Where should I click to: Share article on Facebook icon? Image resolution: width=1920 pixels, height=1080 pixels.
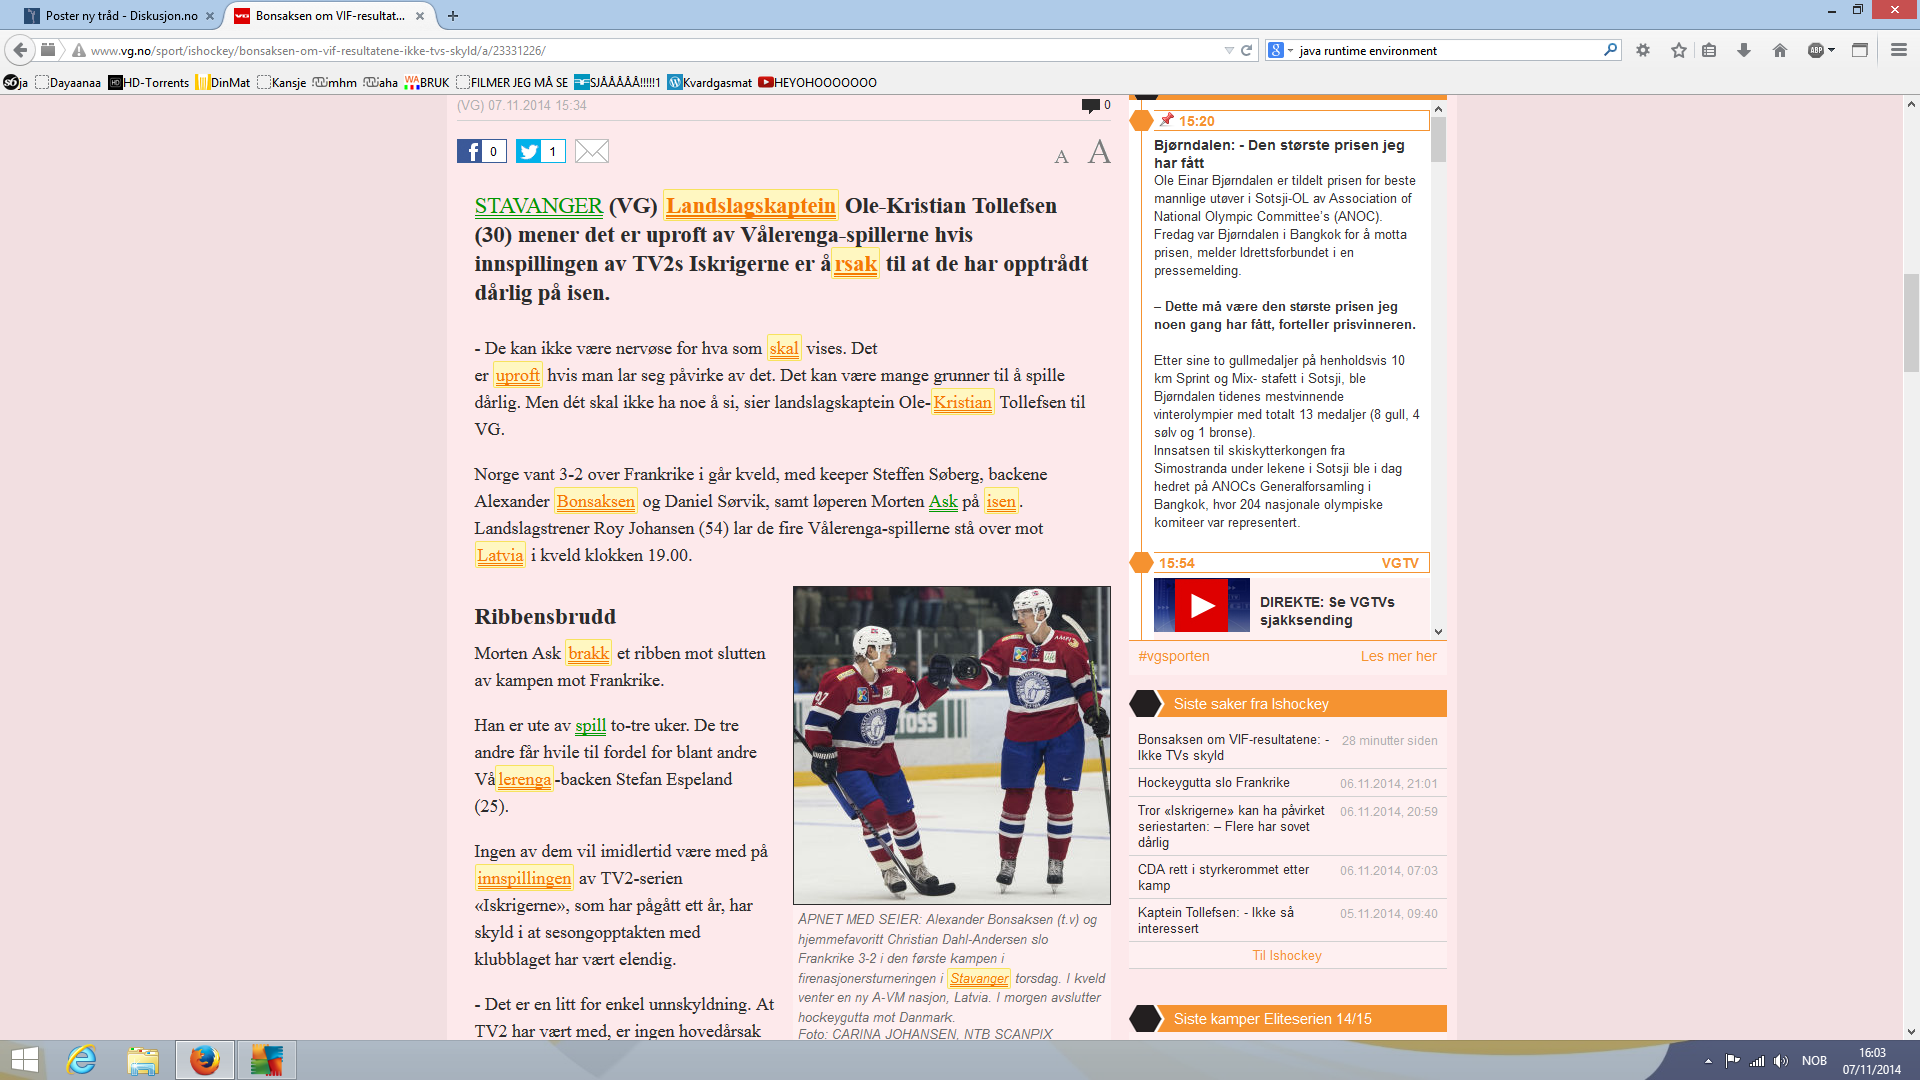[481, 151]
